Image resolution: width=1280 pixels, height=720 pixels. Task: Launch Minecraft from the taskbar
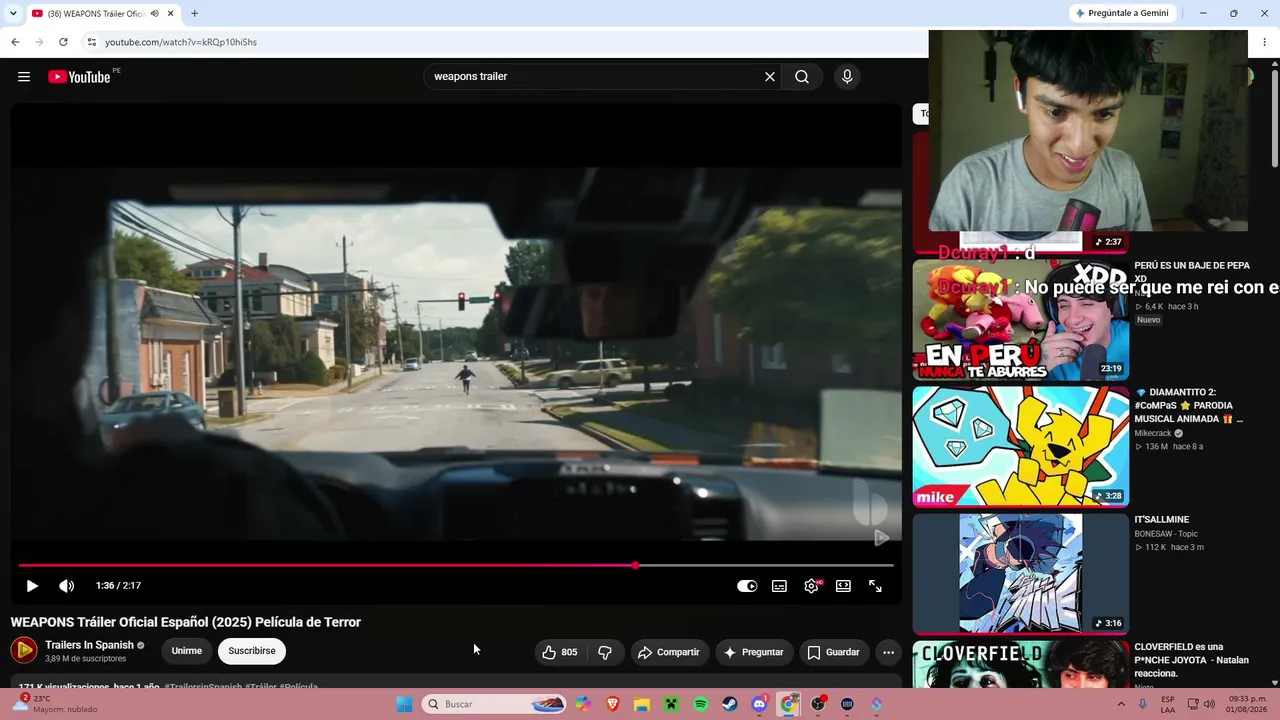coord(672,704)
